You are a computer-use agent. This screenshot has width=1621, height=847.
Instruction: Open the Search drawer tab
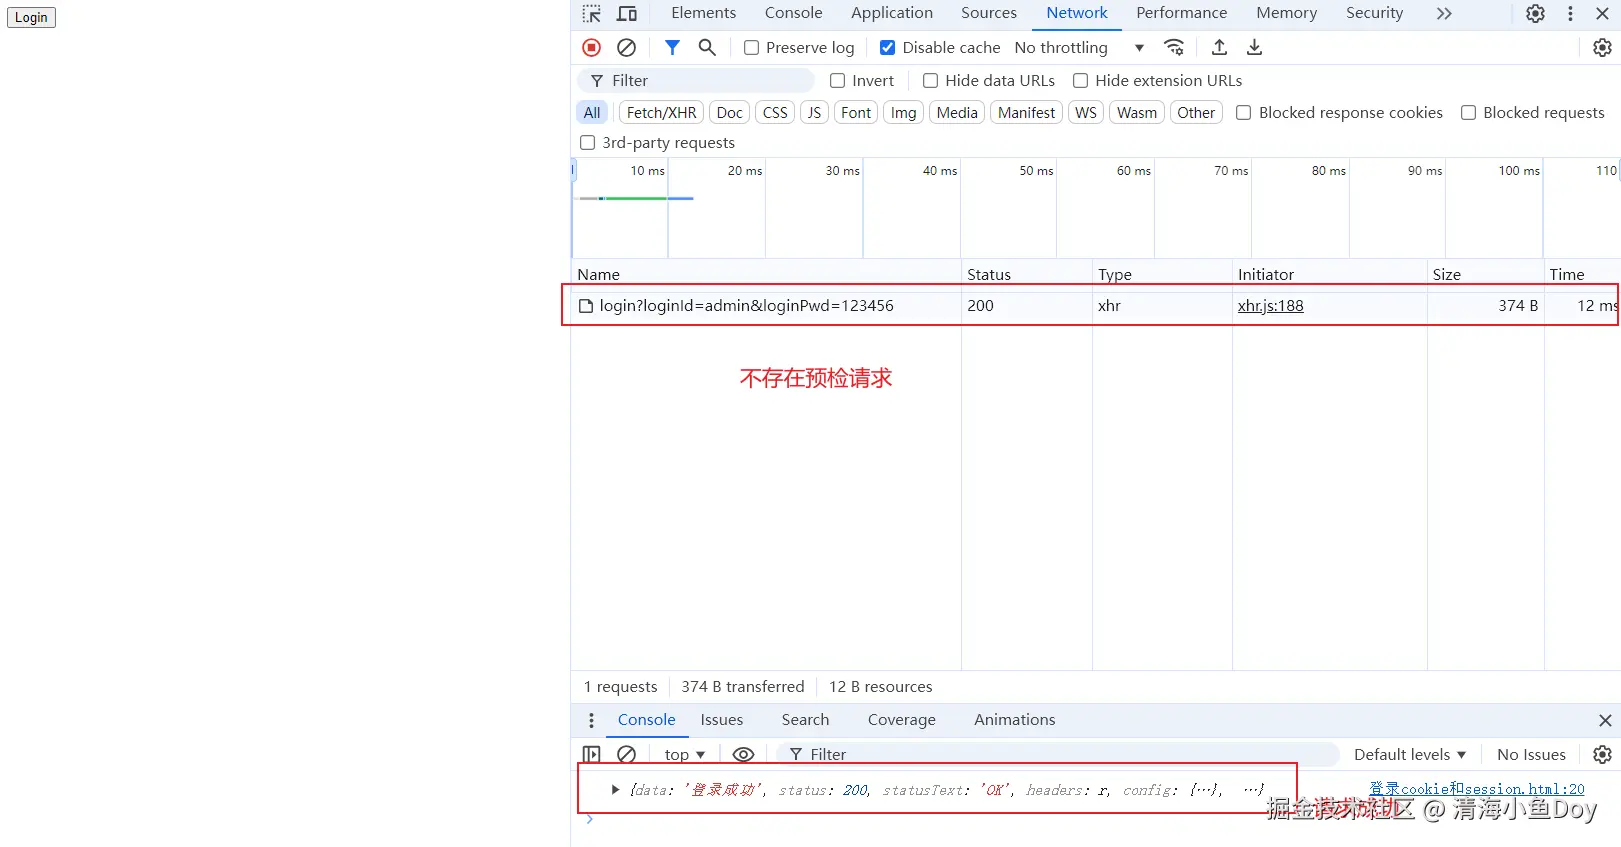[805, 720]
